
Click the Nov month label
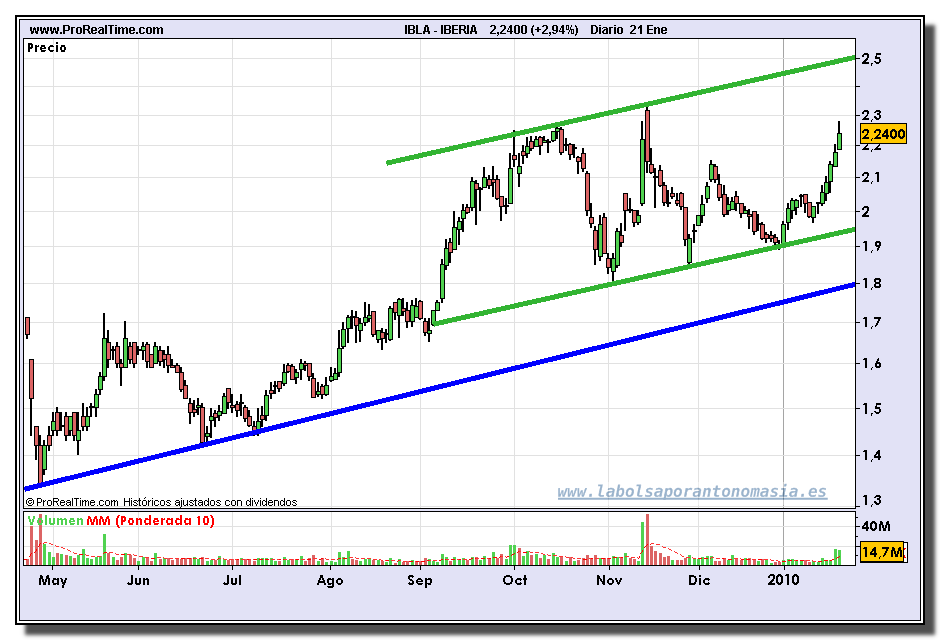609,580
